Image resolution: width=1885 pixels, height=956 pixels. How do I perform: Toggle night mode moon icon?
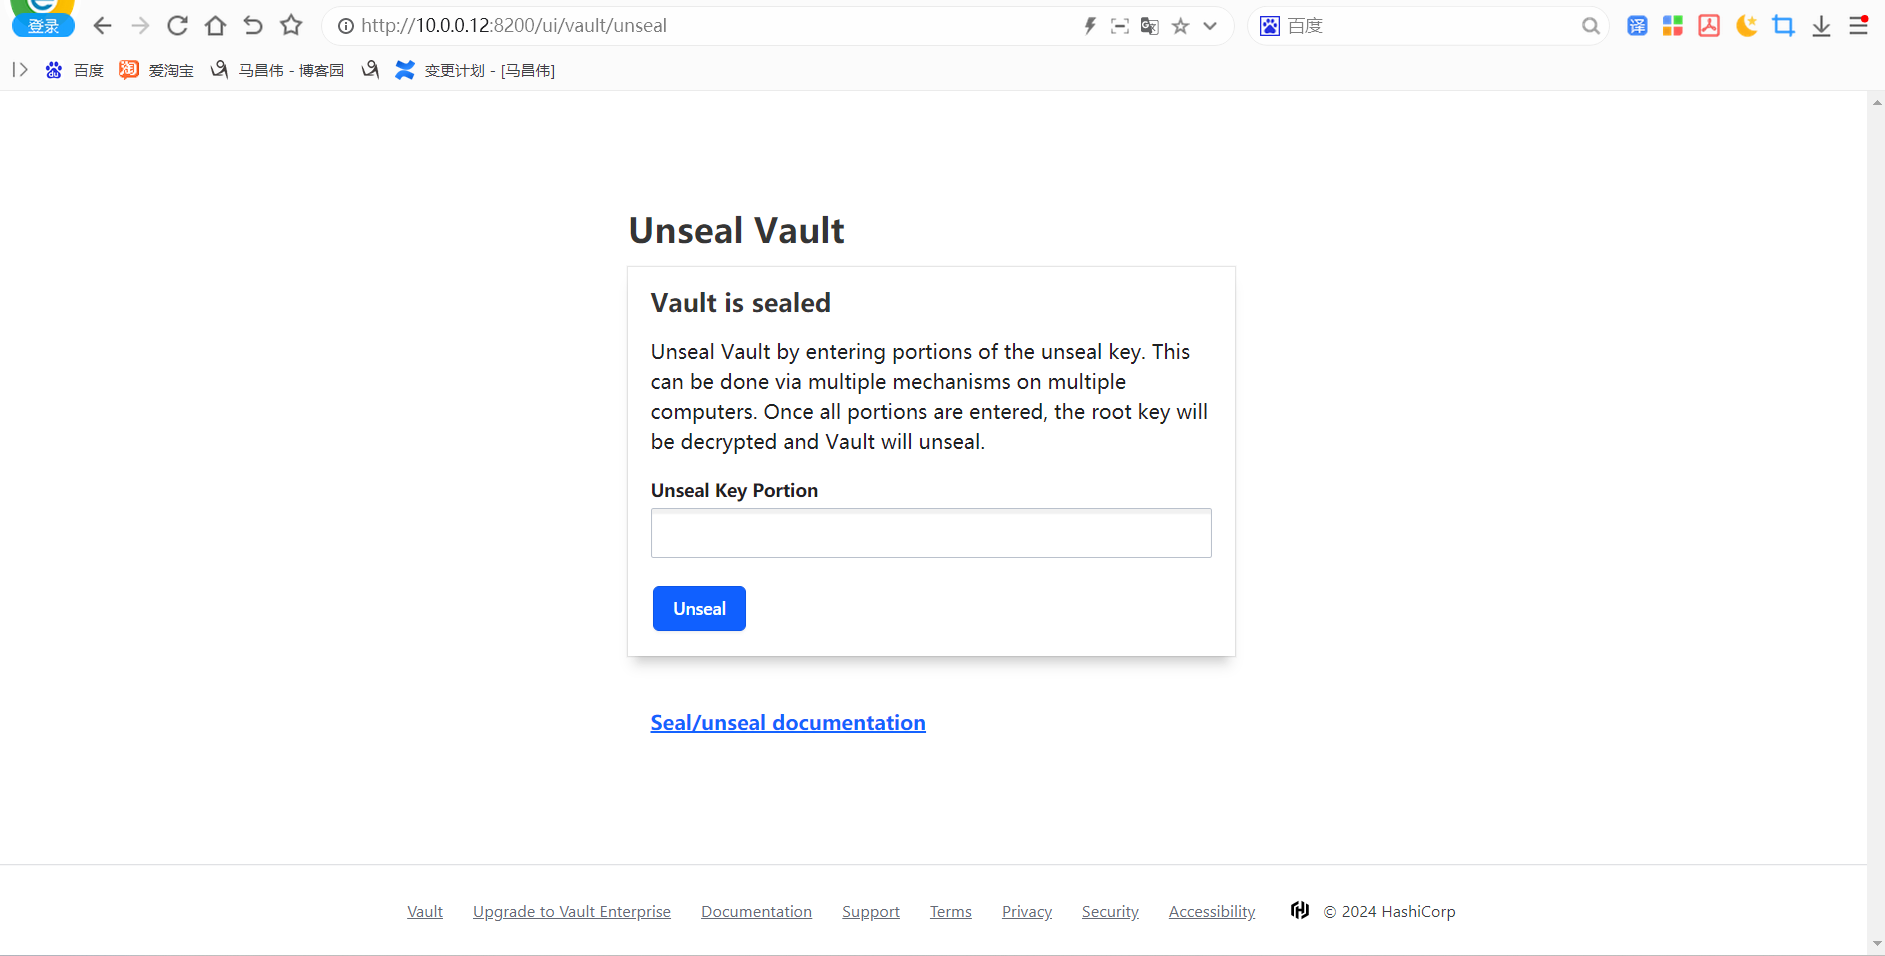tap(1746, 26)
